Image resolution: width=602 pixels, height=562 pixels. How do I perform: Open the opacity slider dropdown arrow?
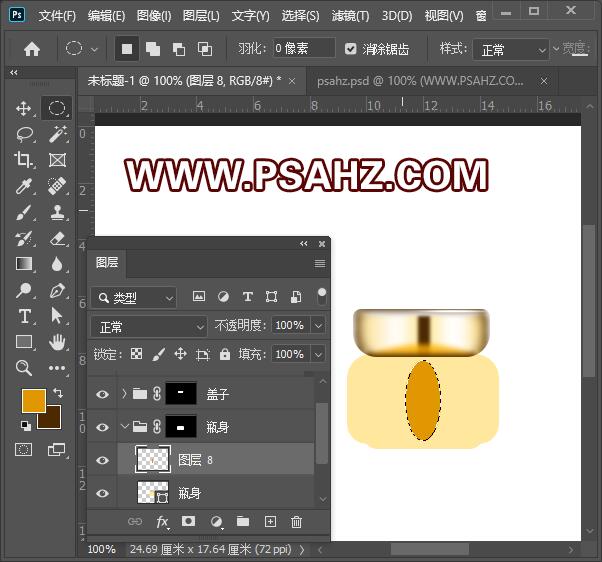(318, 326)
